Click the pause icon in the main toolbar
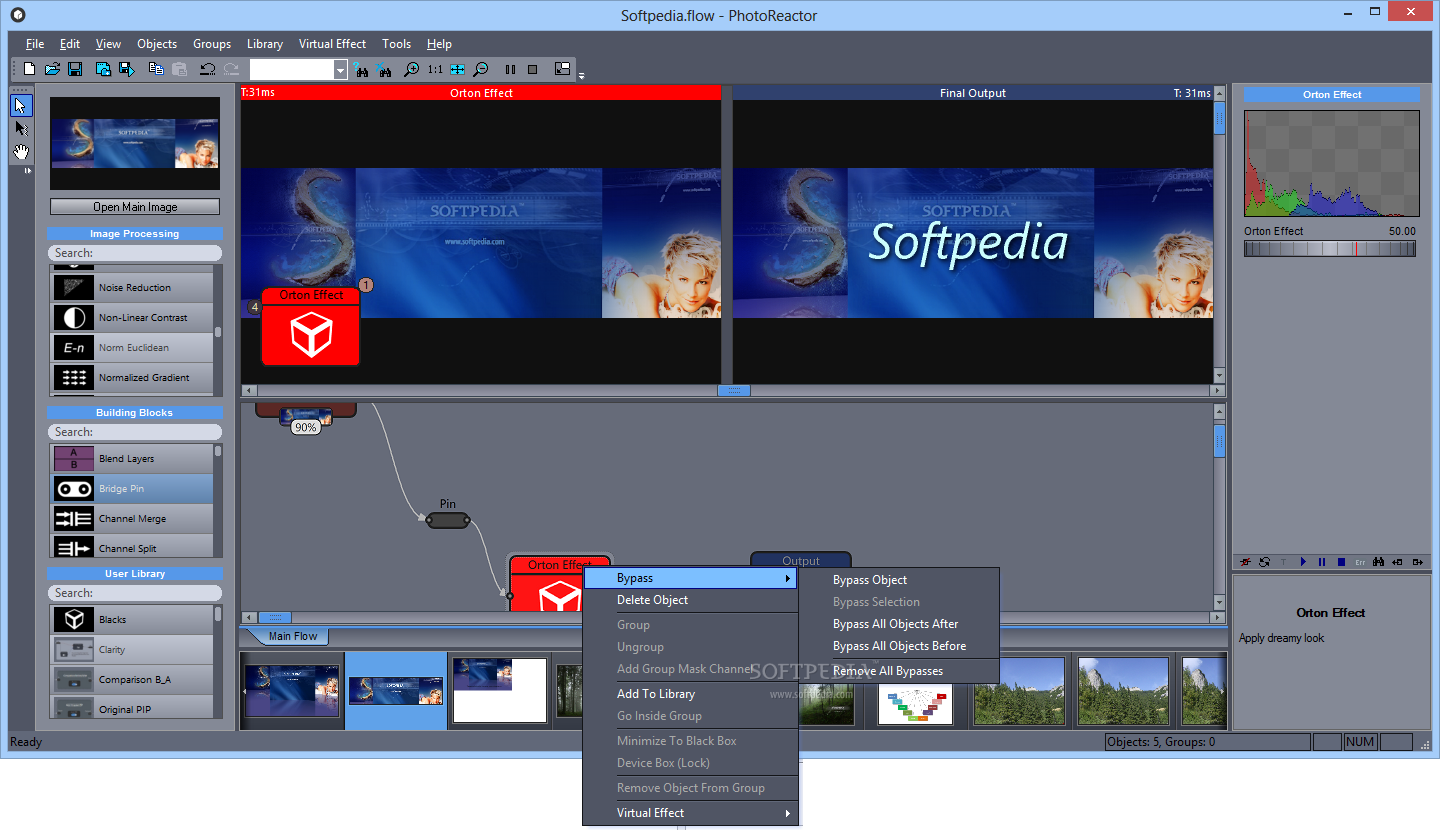Viewport: 1440px width, 830px height. 510,69
